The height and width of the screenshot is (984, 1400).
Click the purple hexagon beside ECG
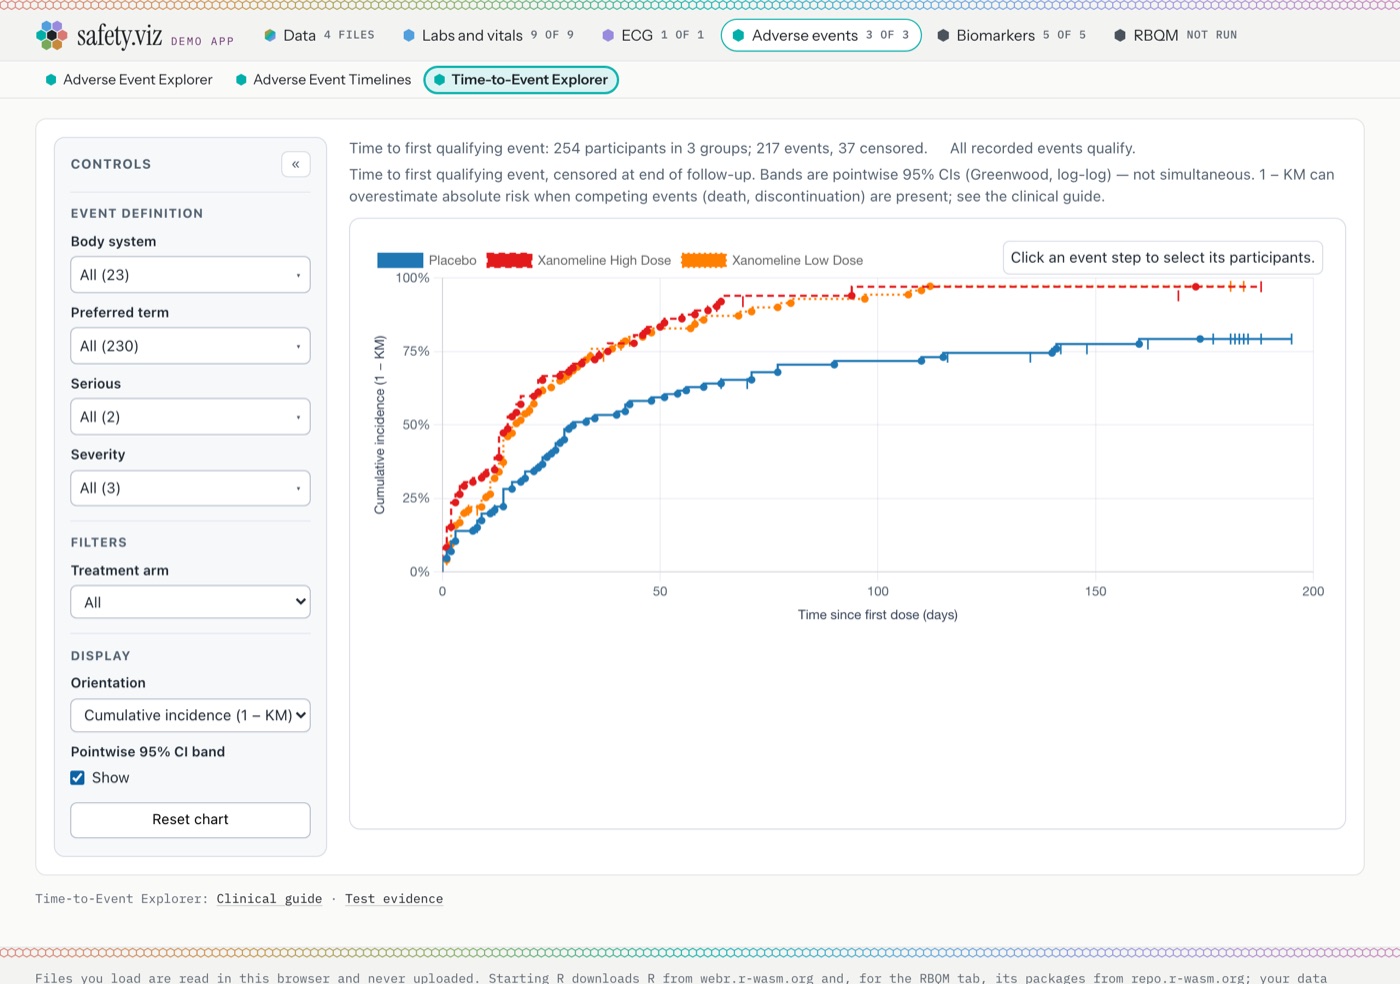[608, 35]
